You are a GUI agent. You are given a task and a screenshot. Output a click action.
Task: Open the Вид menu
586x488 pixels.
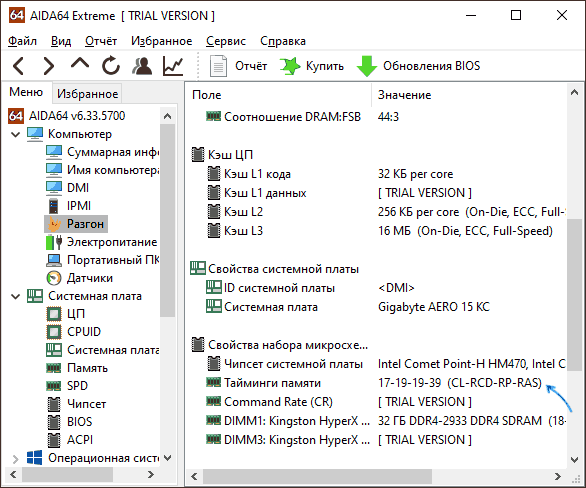pyautogui.click(x=61, y=41)
